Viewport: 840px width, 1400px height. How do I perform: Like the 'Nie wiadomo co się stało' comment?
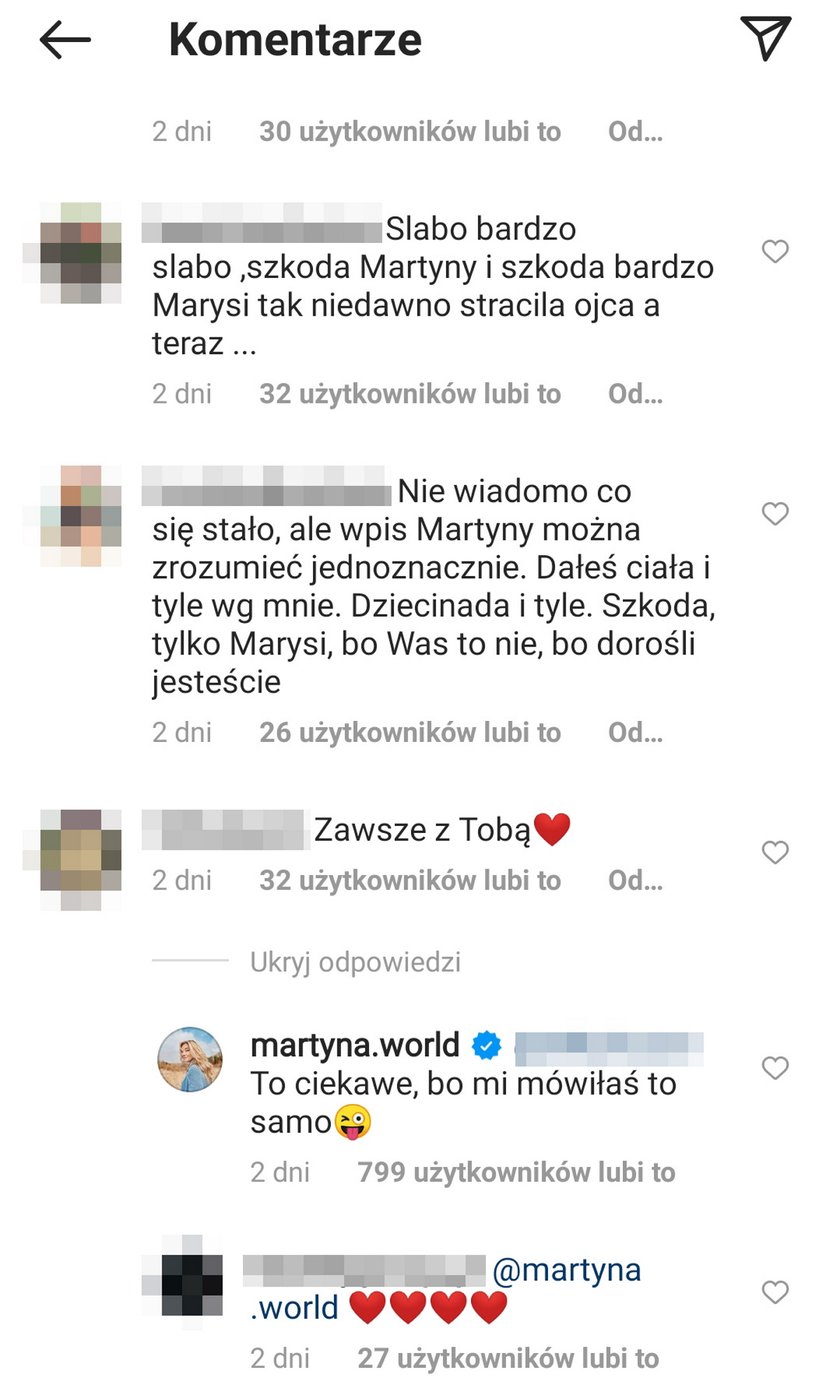click(776, 514)
